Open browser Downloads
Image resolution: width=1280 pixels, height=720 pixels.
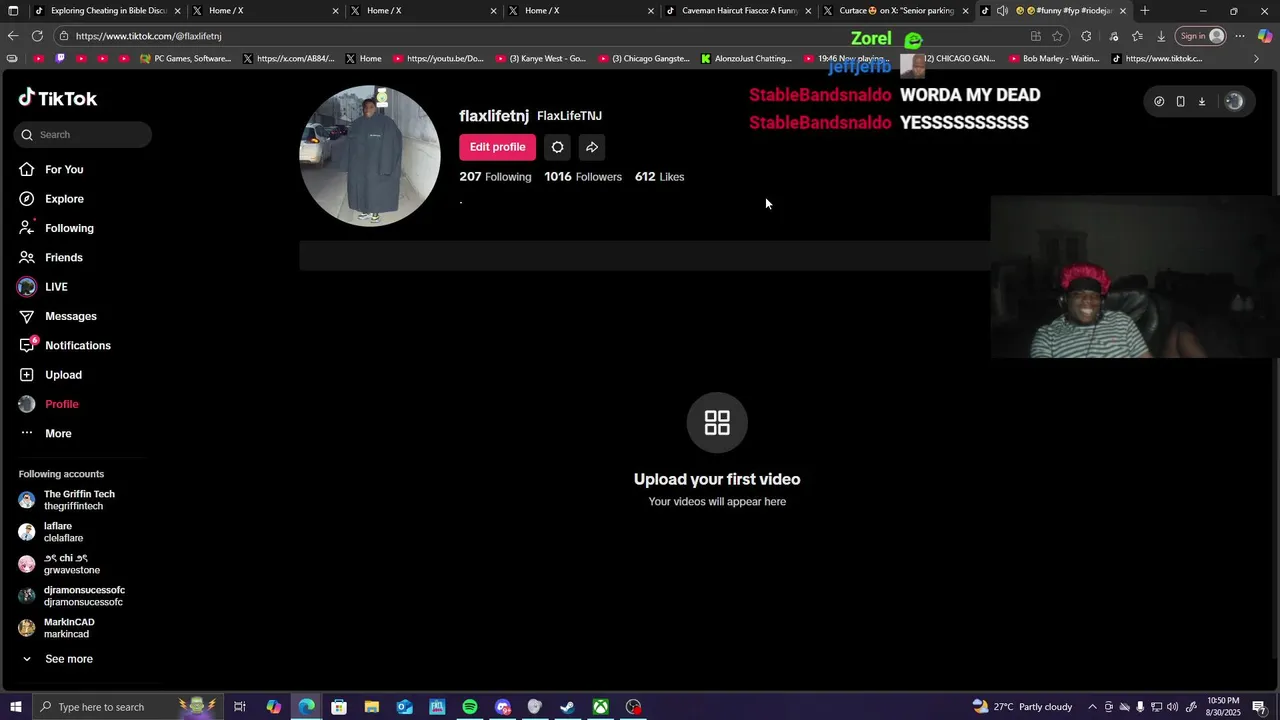coord(1161,36)
